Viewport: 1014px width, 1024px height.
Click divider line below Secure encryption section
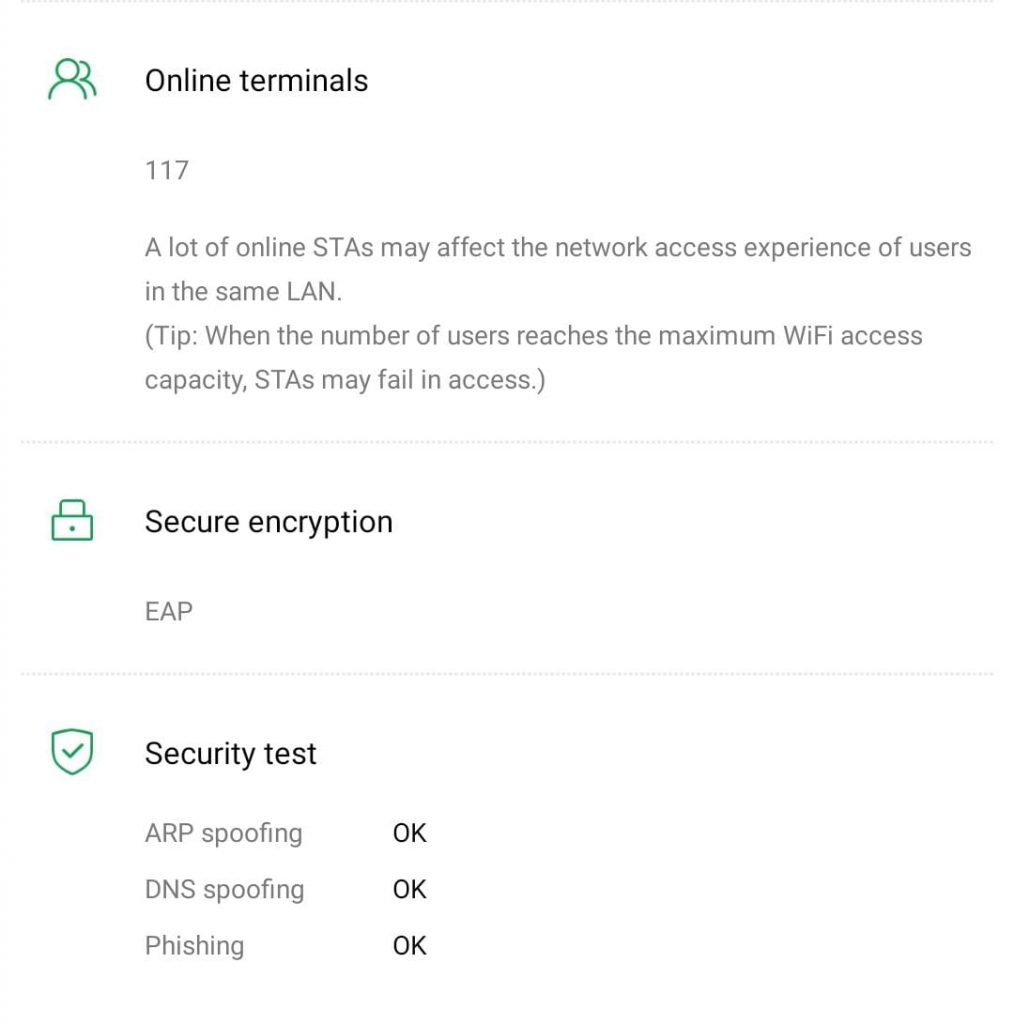[x=507, y=673]
